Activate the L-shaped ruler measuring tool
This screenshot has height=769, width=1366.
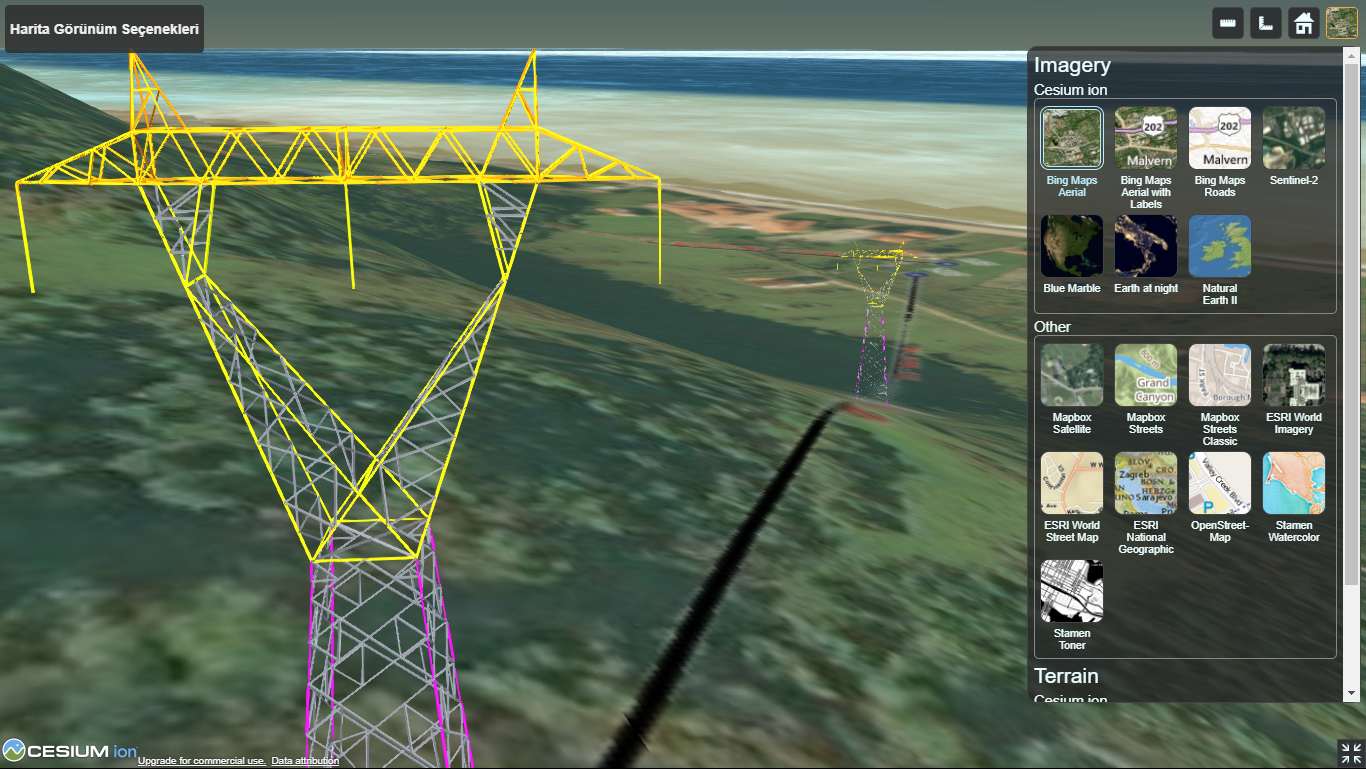pos(1266,23)
